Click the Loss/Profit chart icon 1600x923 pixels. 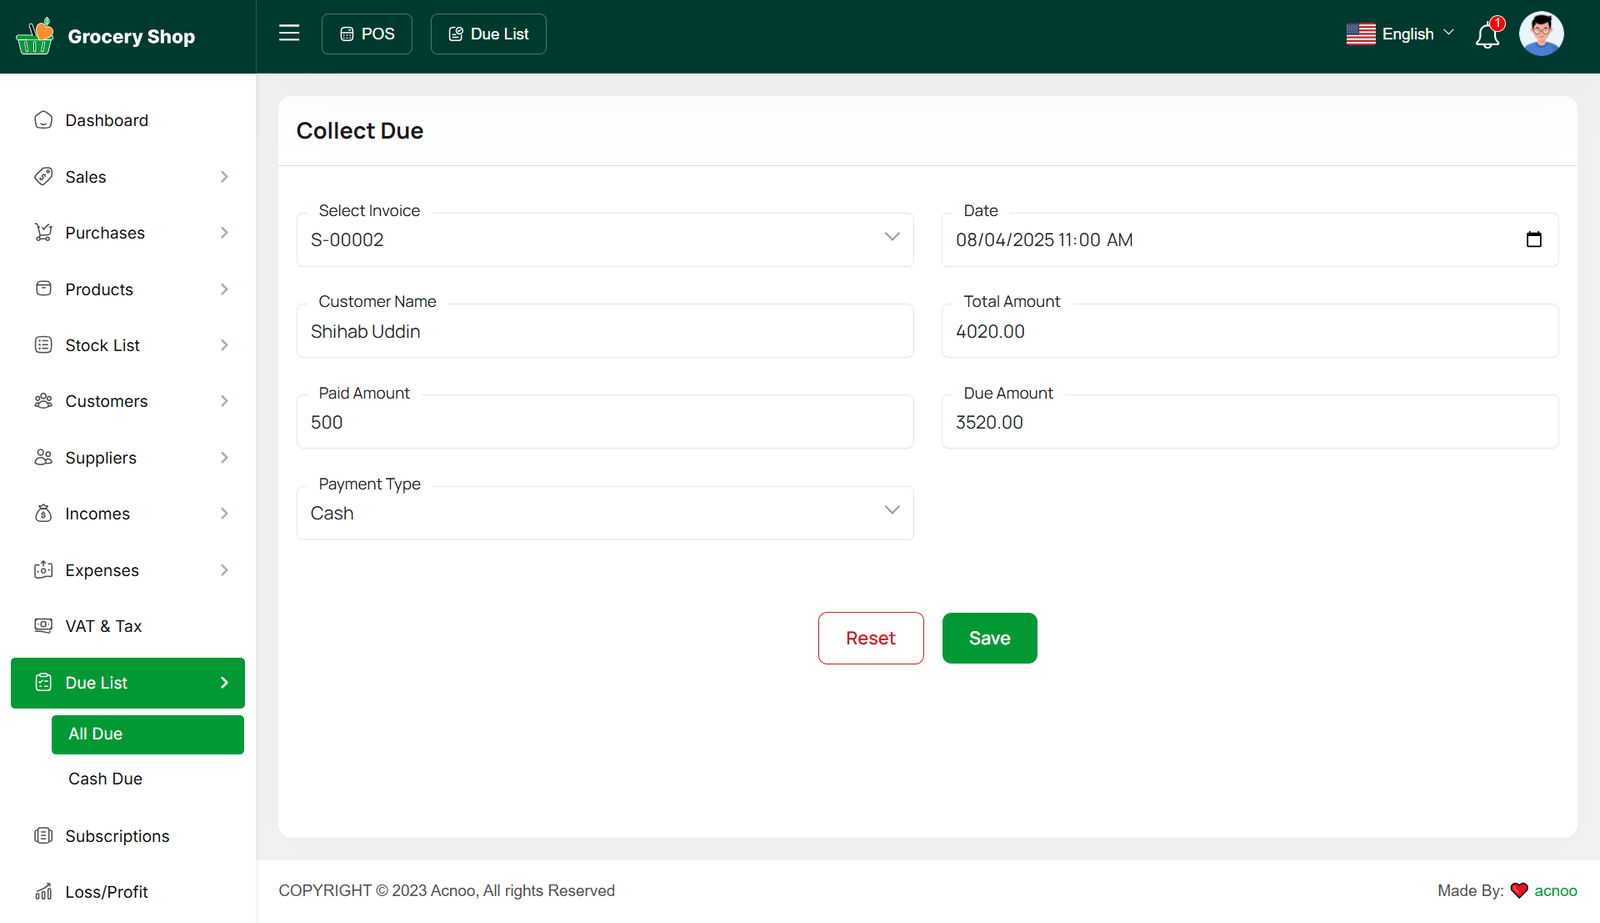(43, 892)
